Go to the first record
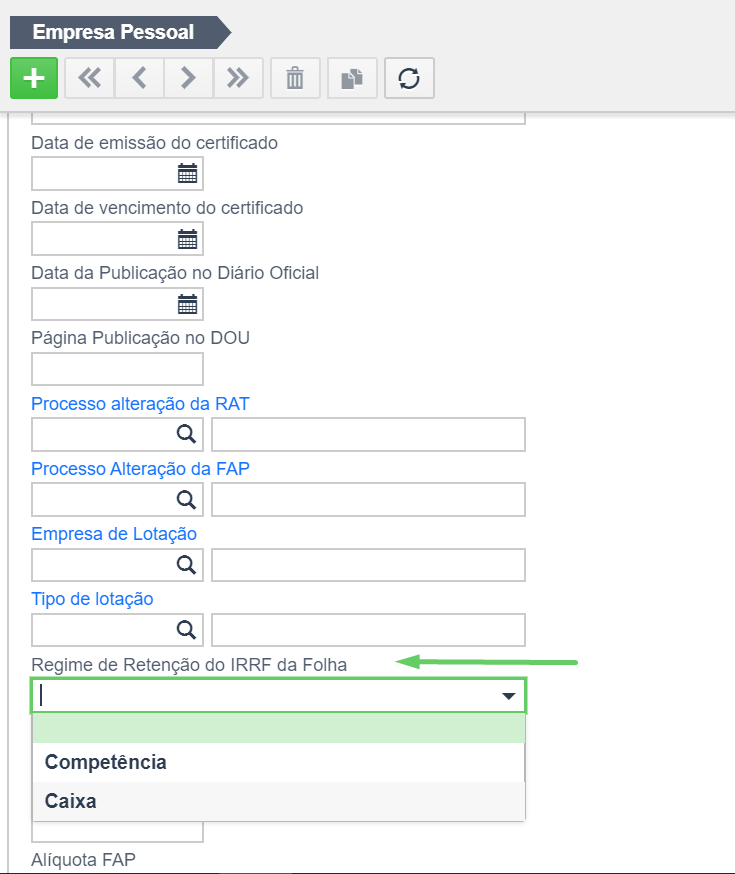 tap(90, 78)
